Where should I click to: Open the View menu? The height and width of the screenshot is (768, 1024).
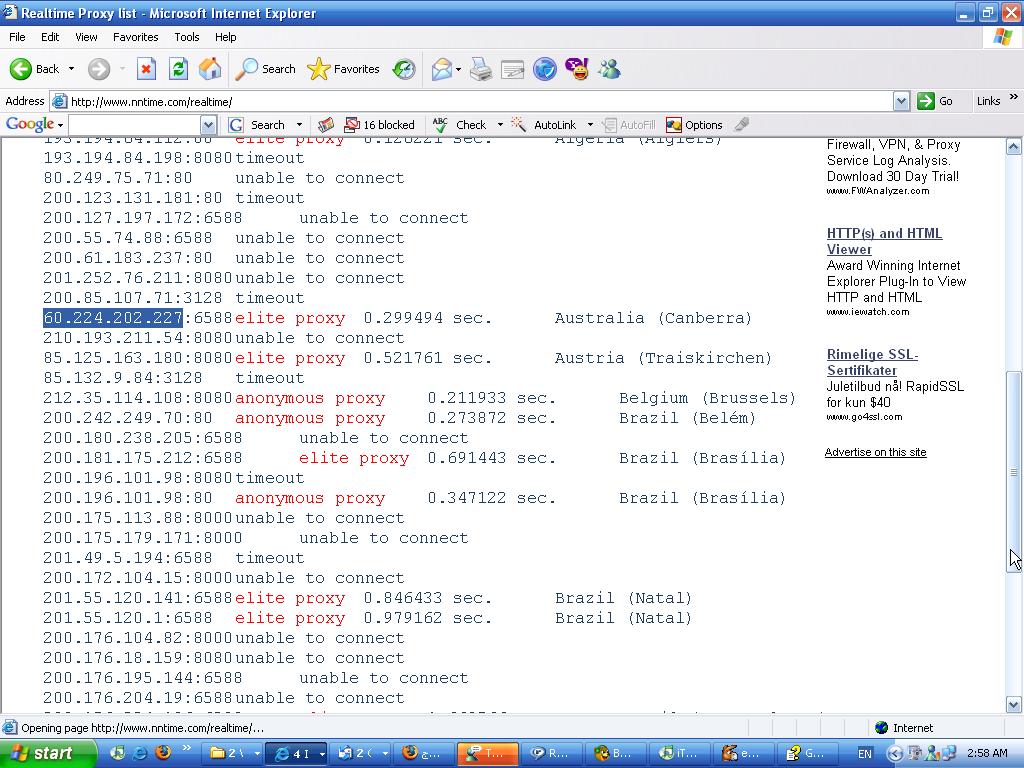[x=86, y=37]
